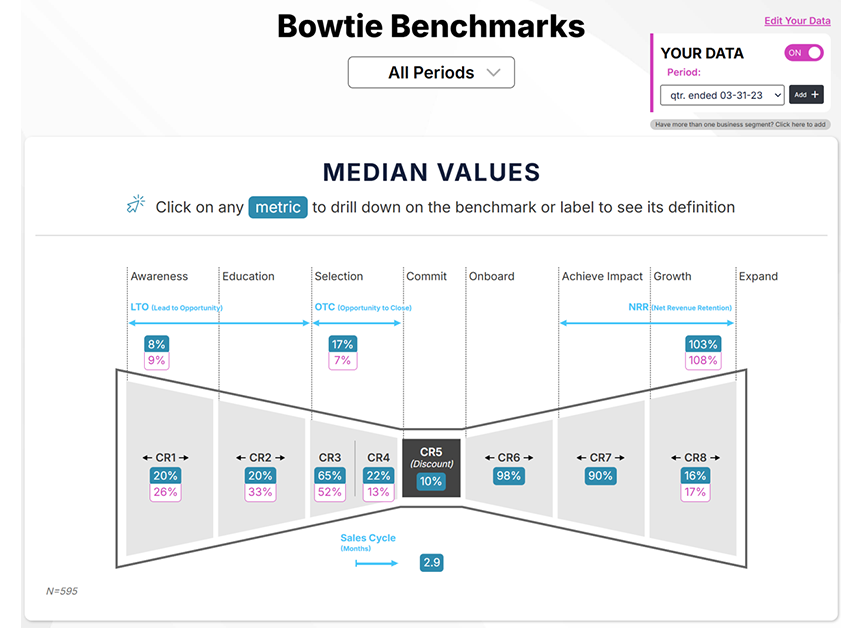Click the OTC 17% benchmark value
The width and height of the screenshot is (862, 628).
[x=342, y=344]
